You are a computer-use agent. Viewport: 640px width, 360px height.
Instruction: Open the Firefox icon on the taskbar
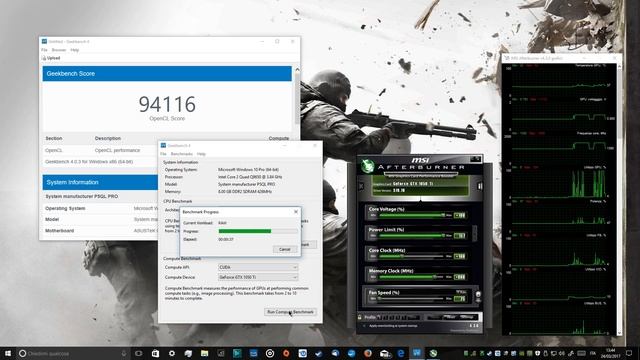(x=368, y=353)
